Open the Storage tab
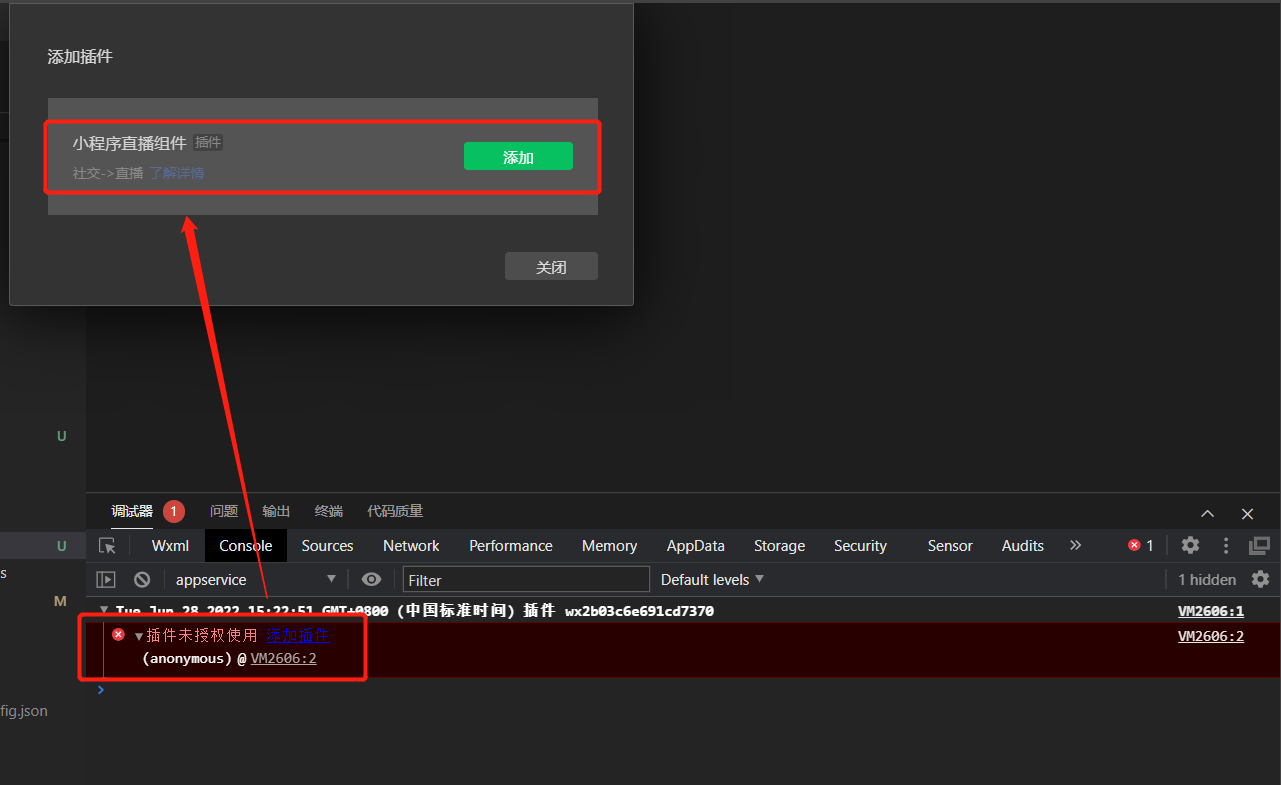The height and width of the screenshot is (785, 1281). (779, 546)
